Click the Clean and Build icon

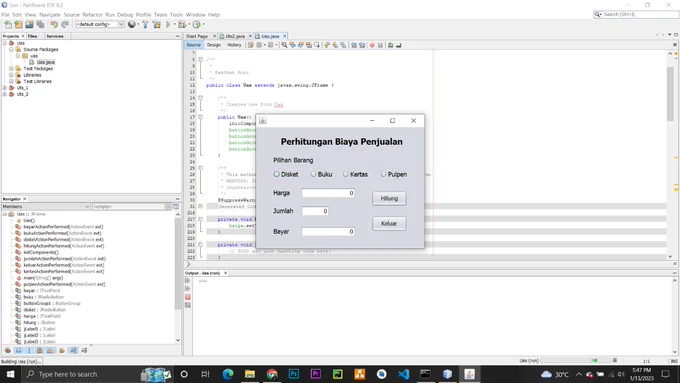(157, 24)
